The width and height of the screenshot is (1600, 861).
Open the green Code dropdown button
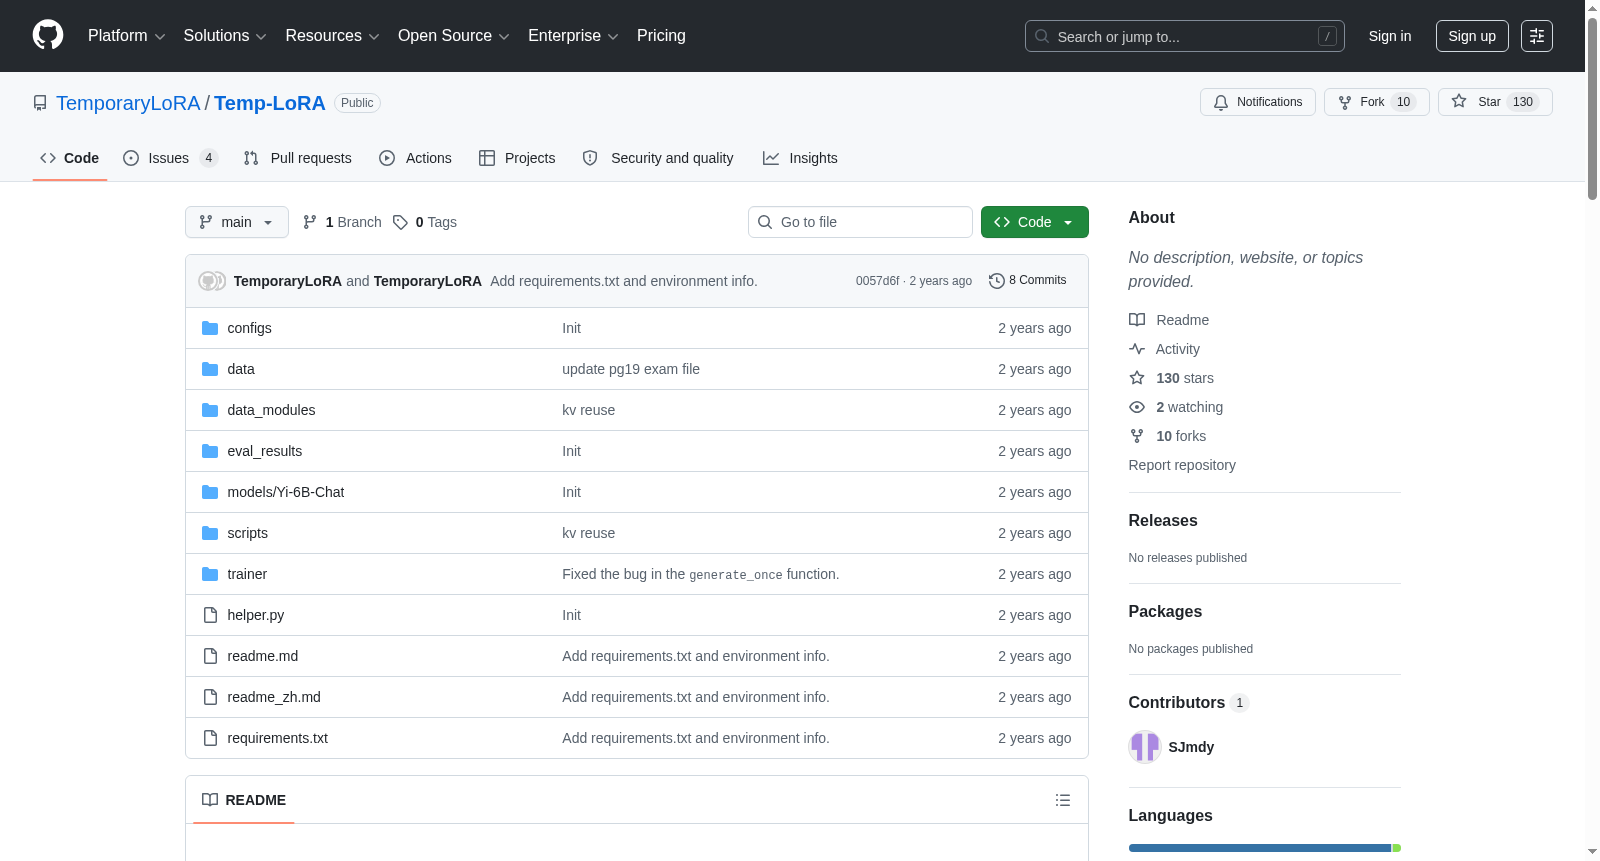click(x=1034, y=222)
